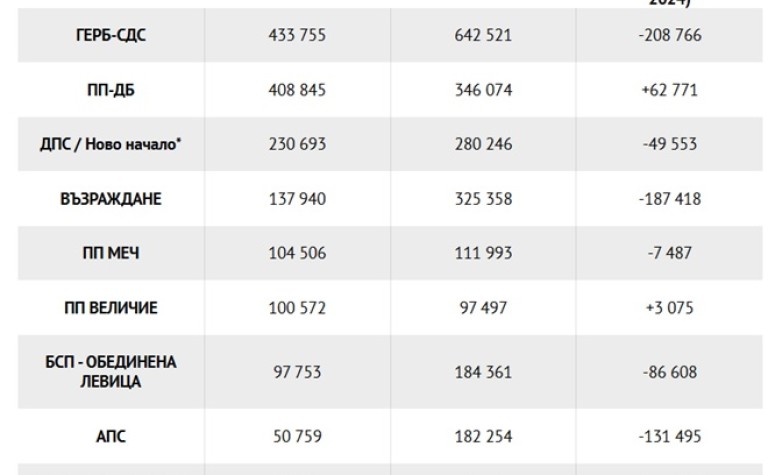Click the БСП - ОБЕДИНЕНА ЛЕВИЦА label
Viewport: 768px width, 475px height.
[x=110, y=371]
